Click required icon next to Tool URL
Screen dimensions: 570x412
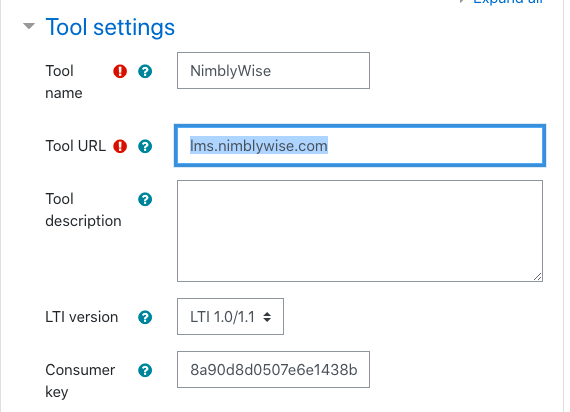[120, 146]
